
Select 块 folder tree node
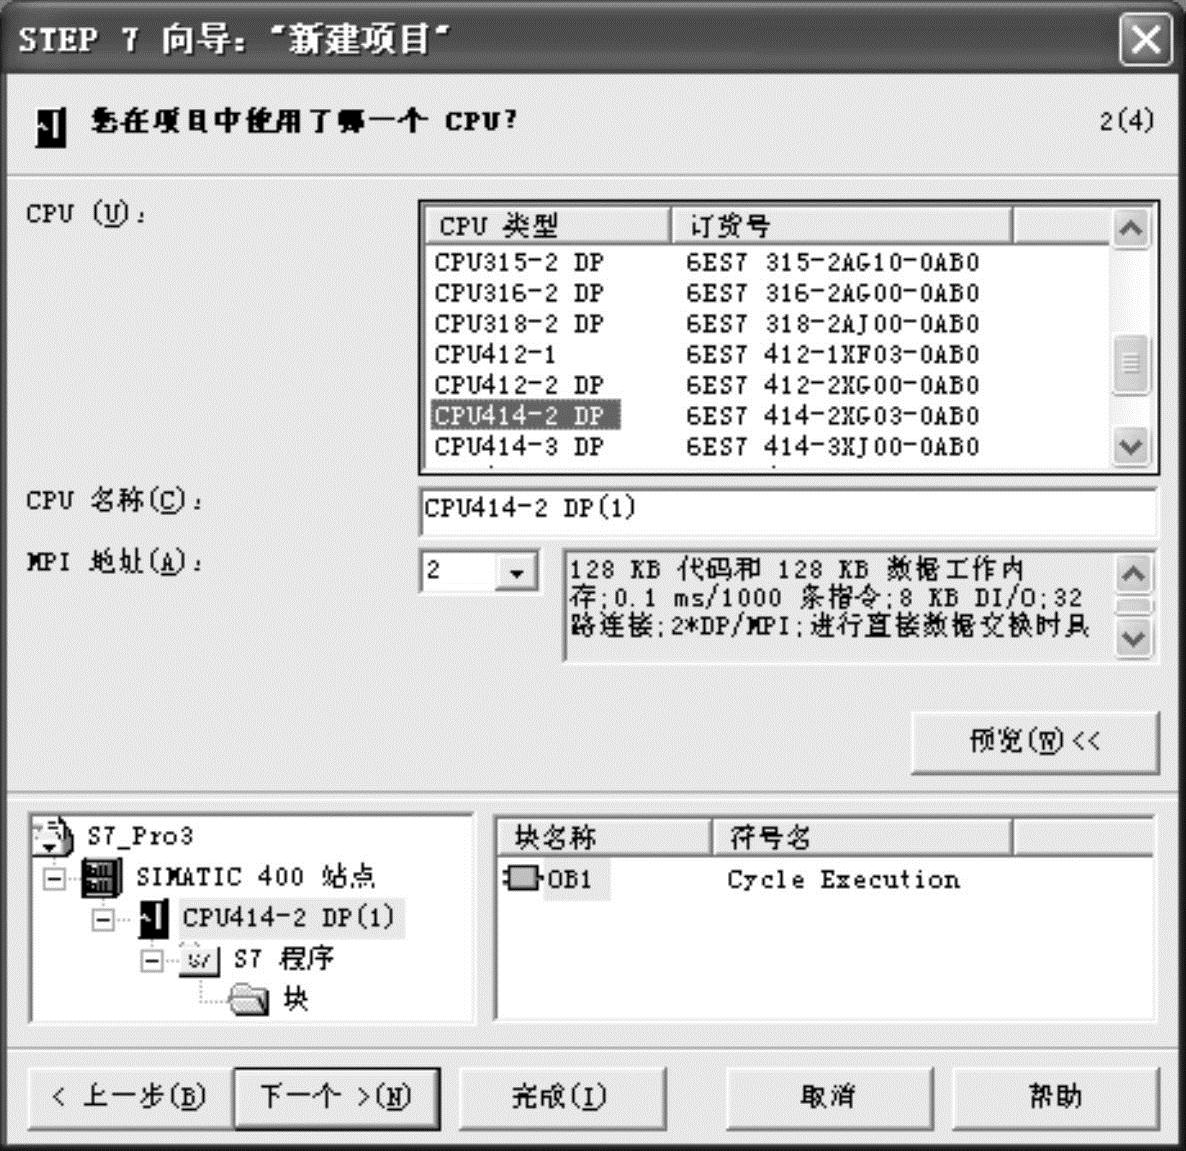click(296, 1000)
